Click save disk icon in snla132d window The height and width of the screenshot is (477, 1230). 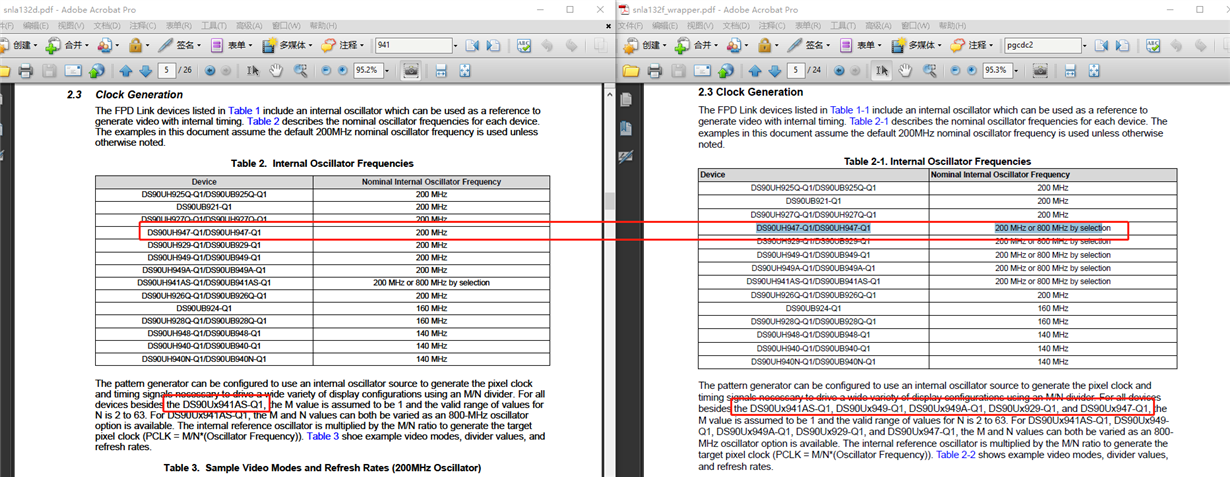(x=50, y=71)
